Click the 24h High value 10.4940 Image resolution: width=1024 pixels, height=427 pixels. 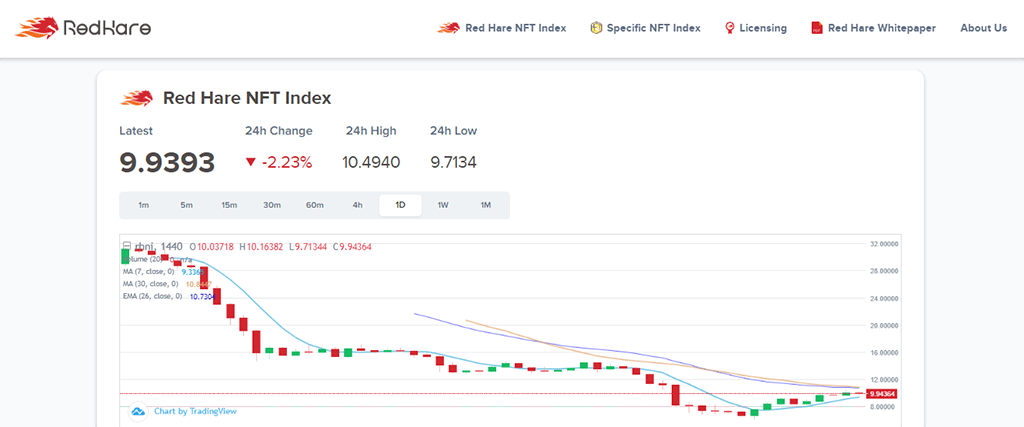371,163
